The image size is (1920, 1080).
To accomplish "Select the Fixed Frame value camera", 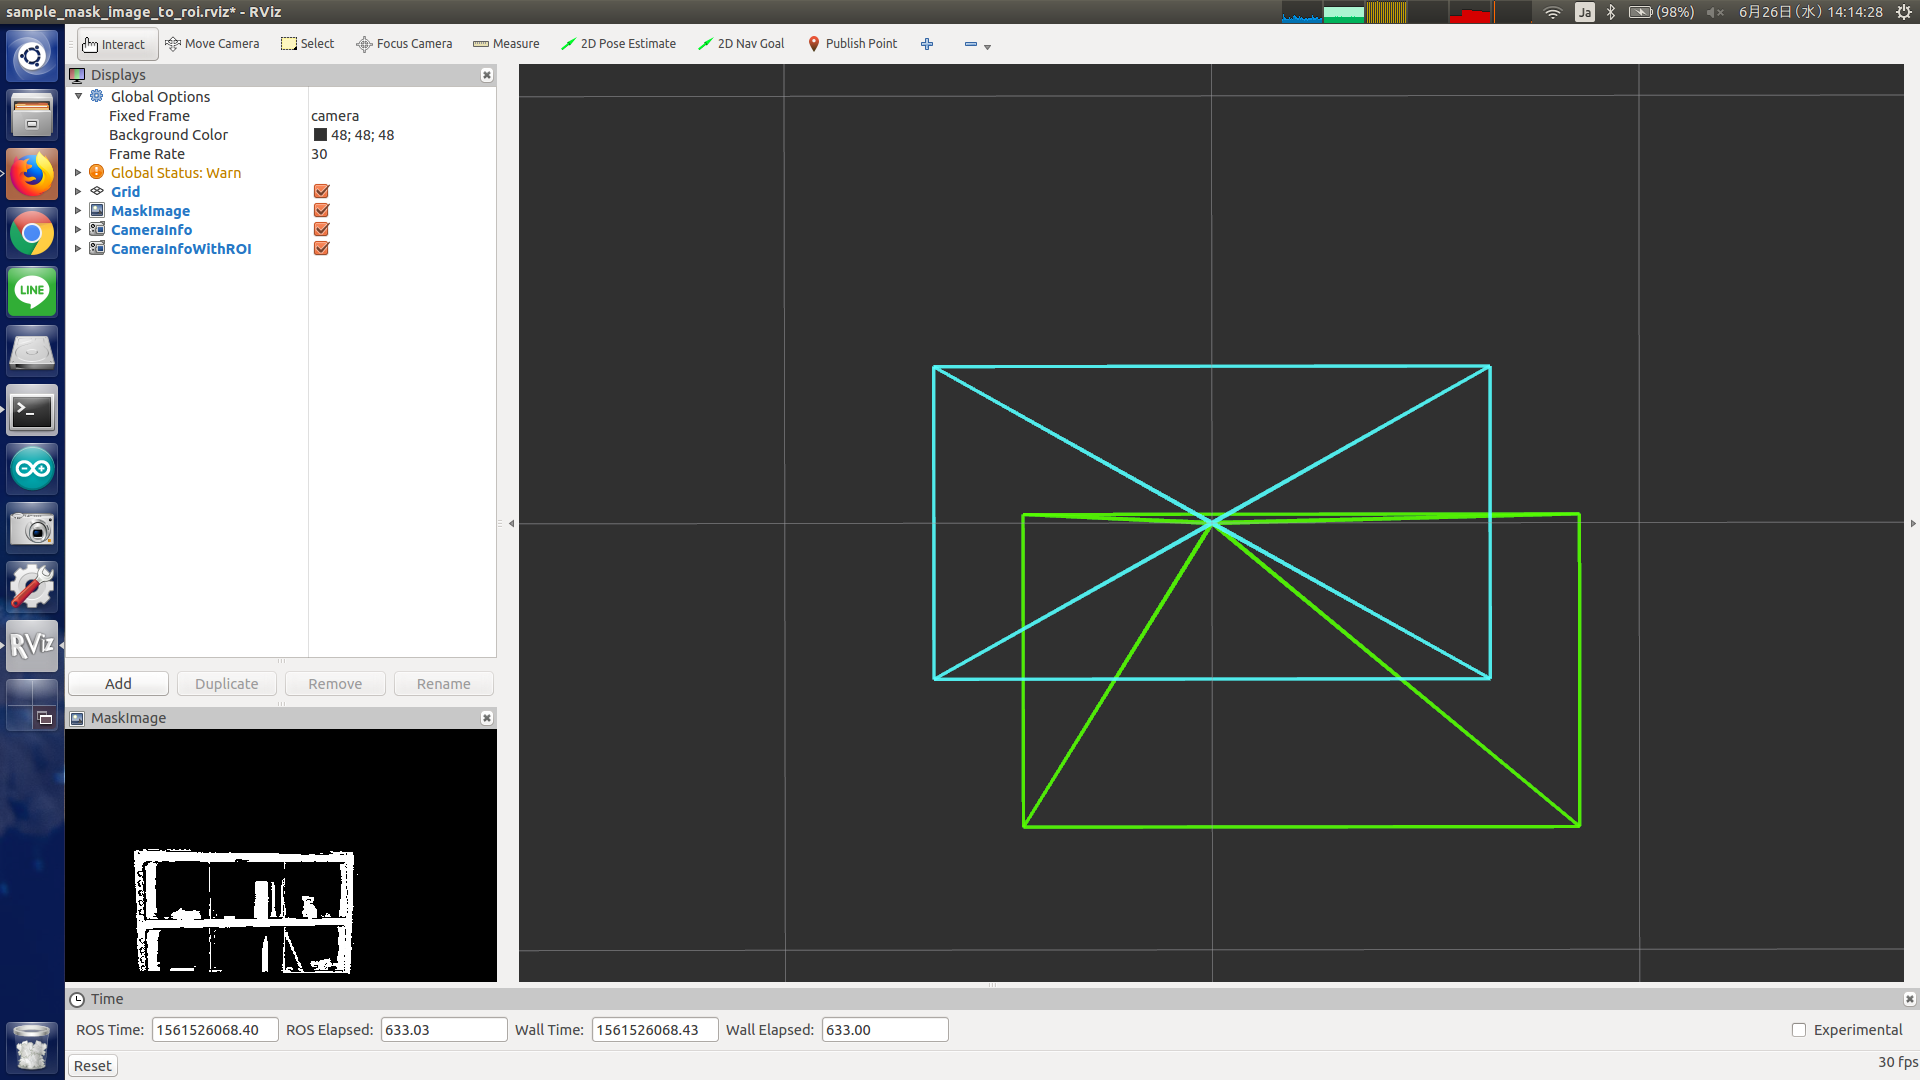I will pyautogui.click(x=335, y=116).
